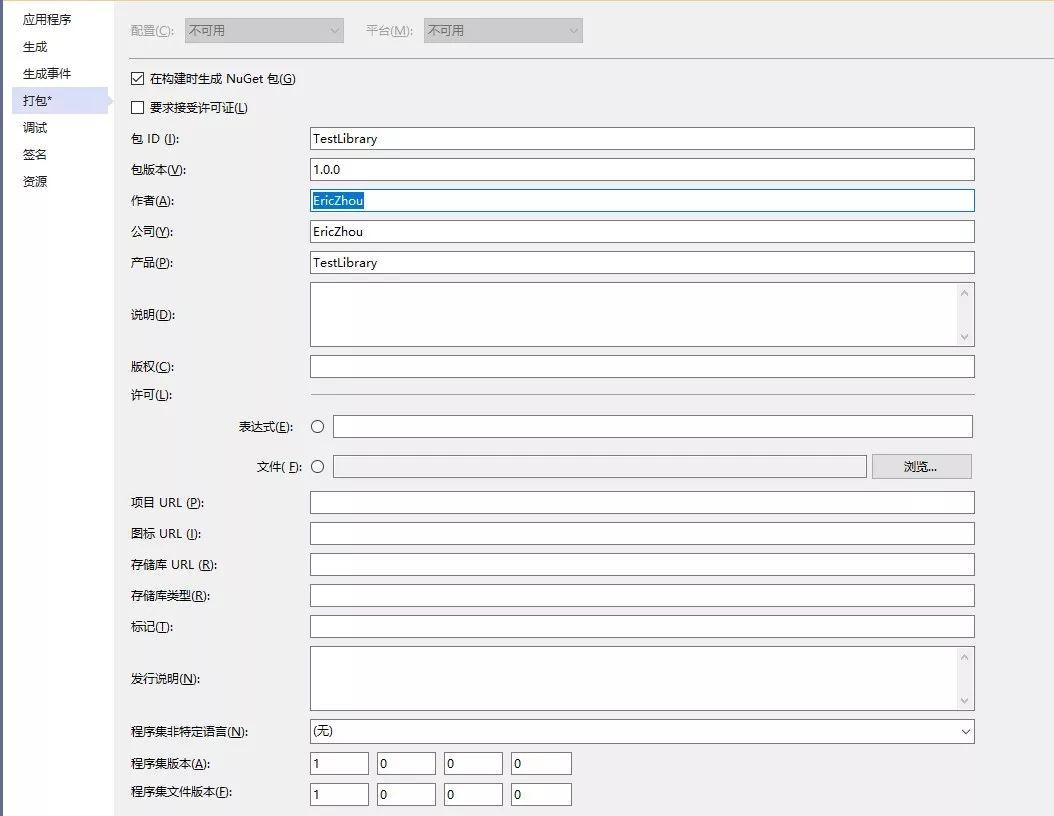Viewport: 1054px width, 816px height.
Task: Select the 表达式 license radio button
Action: (316, 426)
